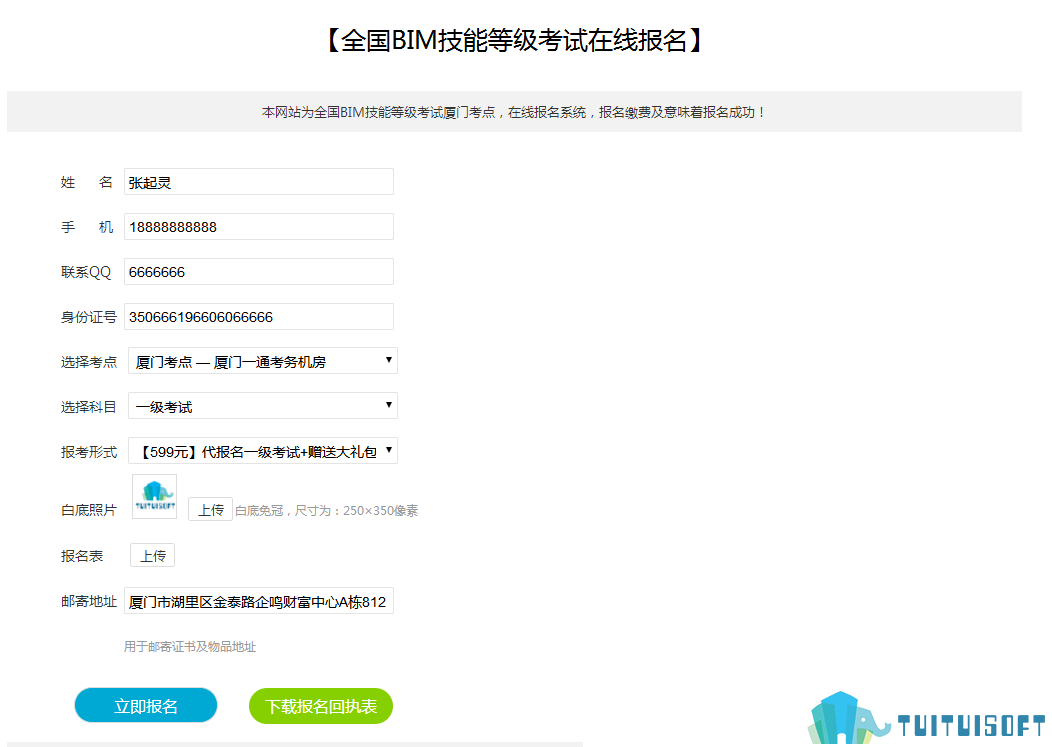The image size is (1052, 747).
Task: Open the 选择考点 exam site dropdown
Action: [x=262, y=361]
